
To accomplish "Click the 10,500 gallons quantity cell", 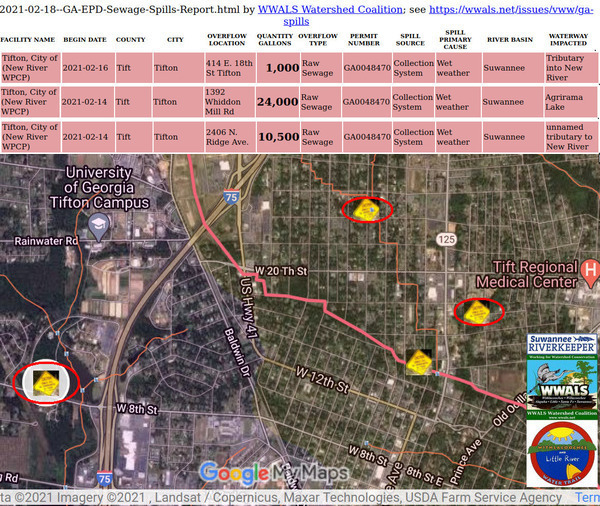I will click(279, 137).
